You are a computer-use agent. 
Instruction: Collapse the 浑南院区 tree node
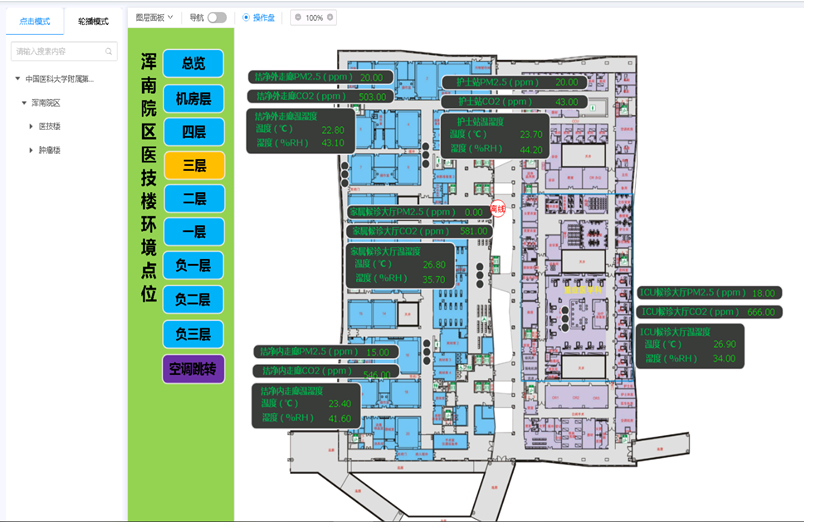pyautogui.click(x=25, y=103)
